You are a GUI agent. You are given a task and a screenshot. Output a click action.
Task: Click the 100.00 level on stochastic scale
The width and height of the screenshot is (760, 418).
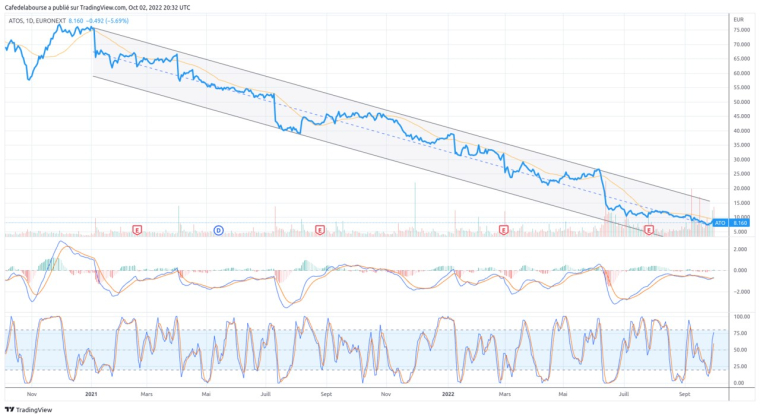click(741, 317)
